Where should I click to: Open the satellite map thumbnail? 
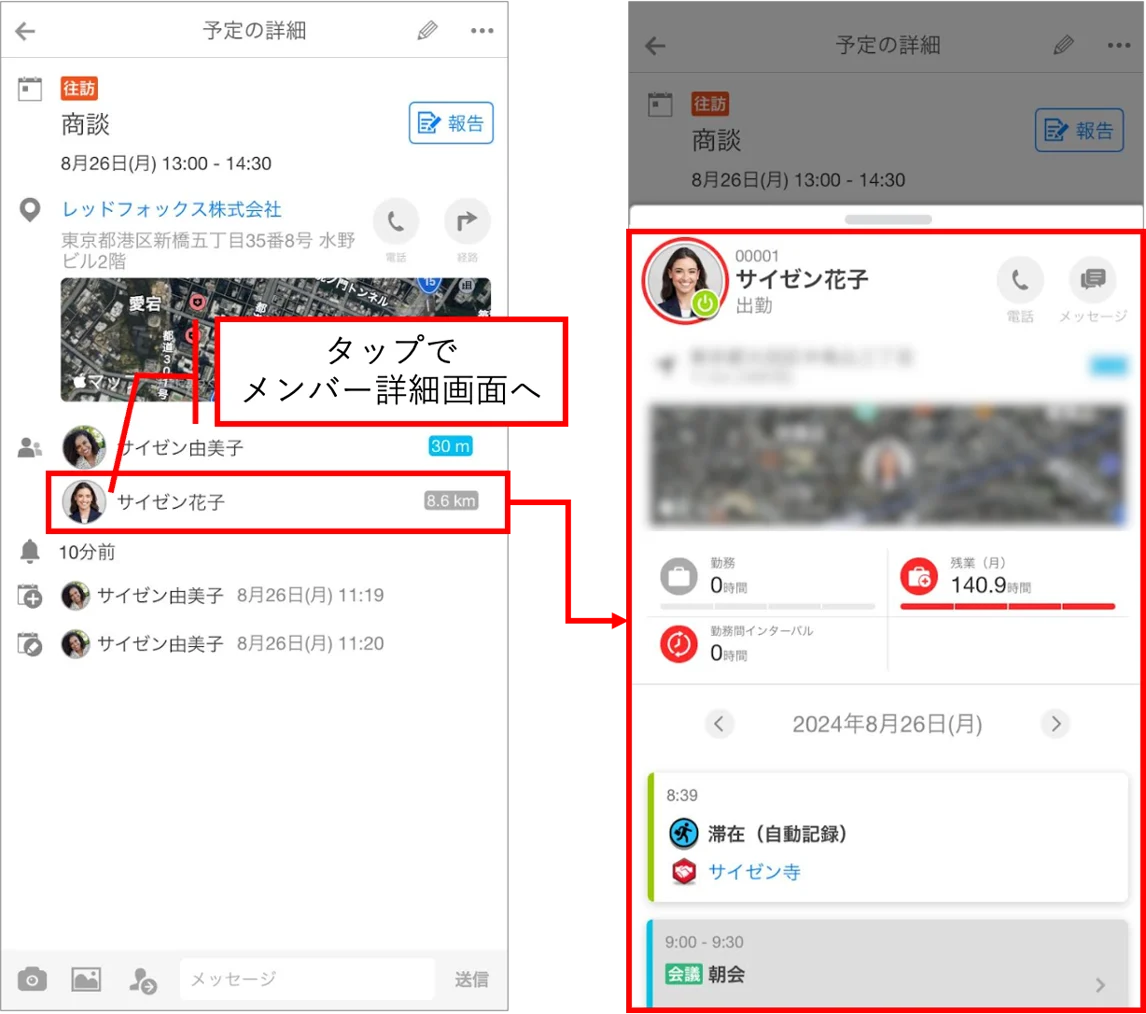[276, 339]
